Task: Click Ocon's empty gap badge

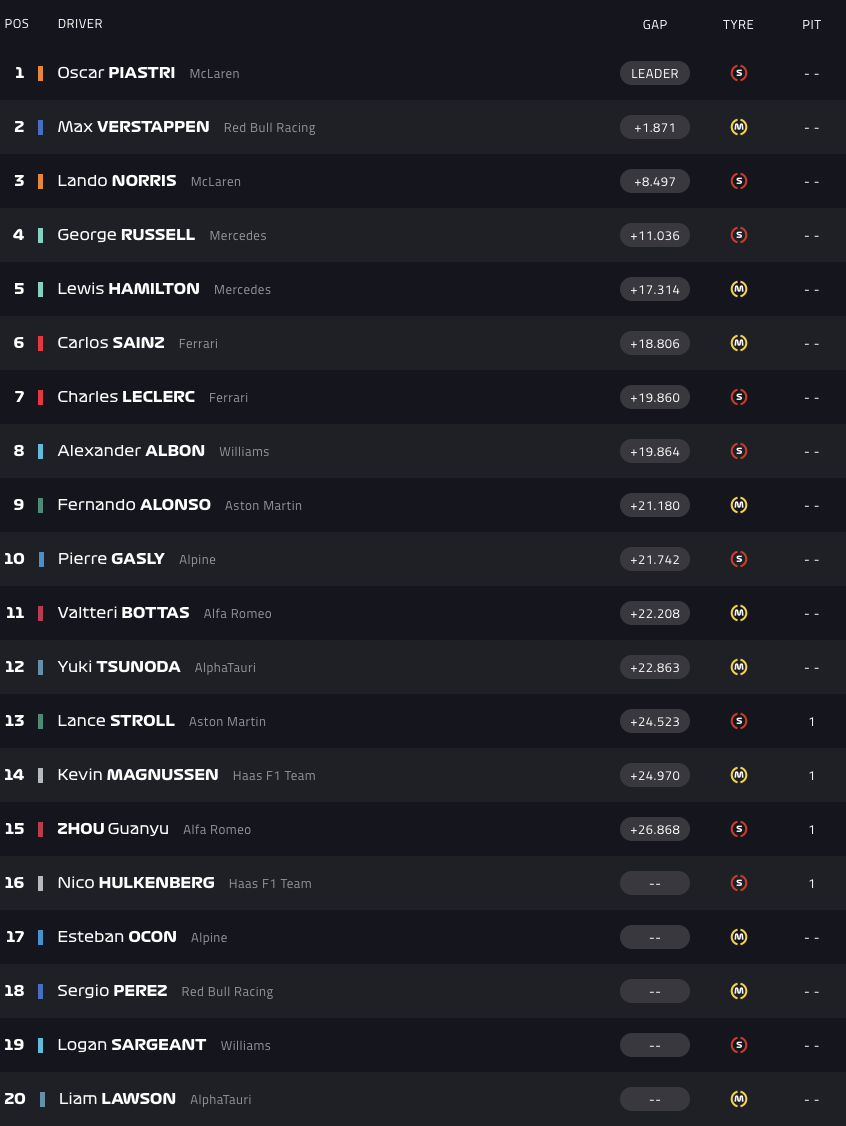Action: (x=655, y=937)
